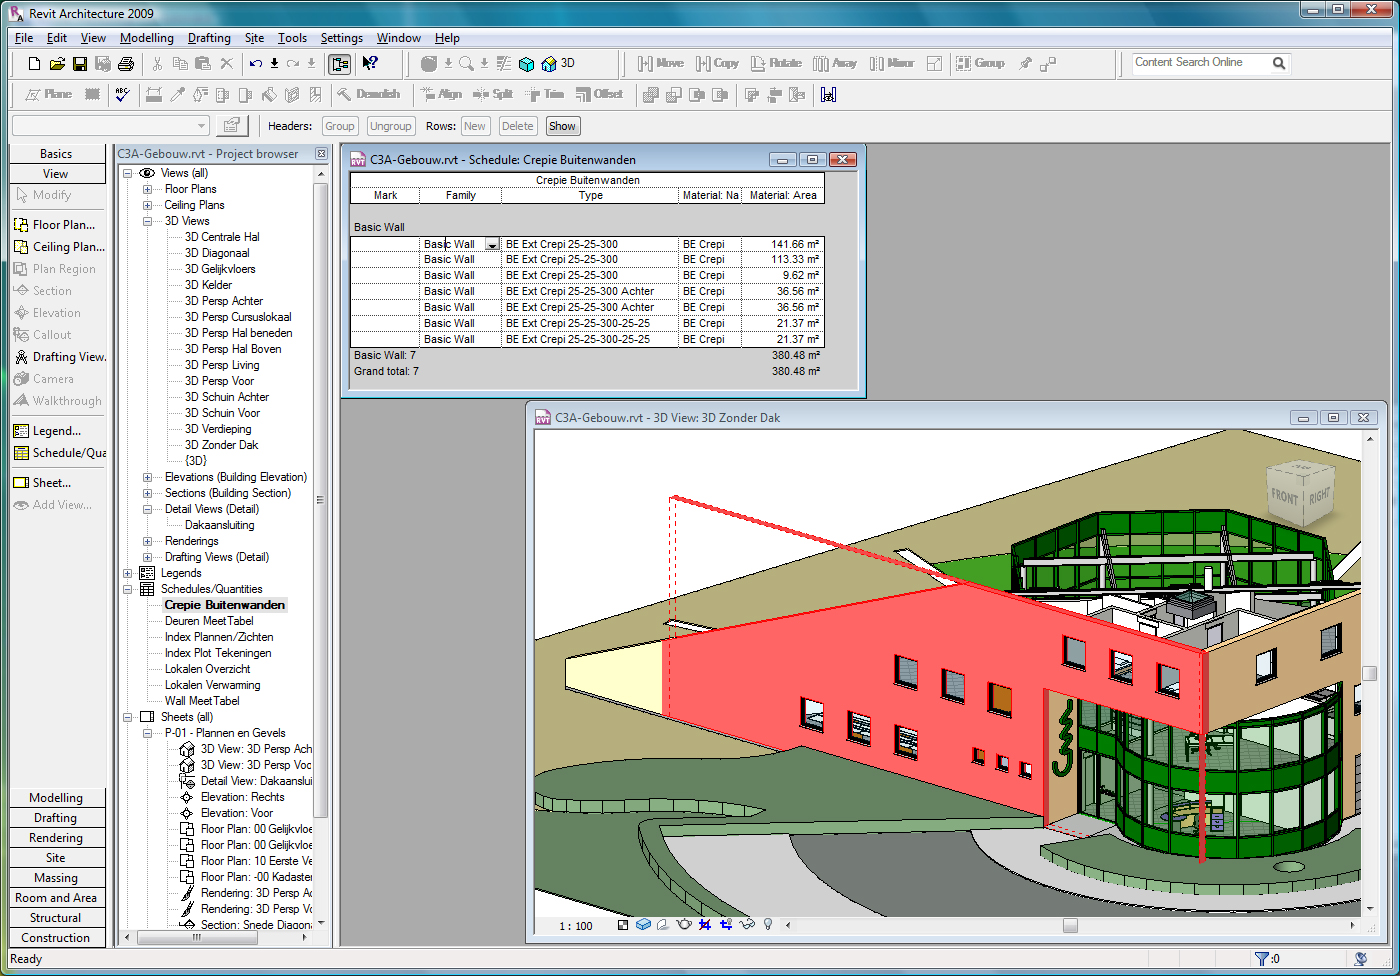Viewport: 1400px width, 976px height.
Task: Click the What's This help cursor icon
Action: 370,64
